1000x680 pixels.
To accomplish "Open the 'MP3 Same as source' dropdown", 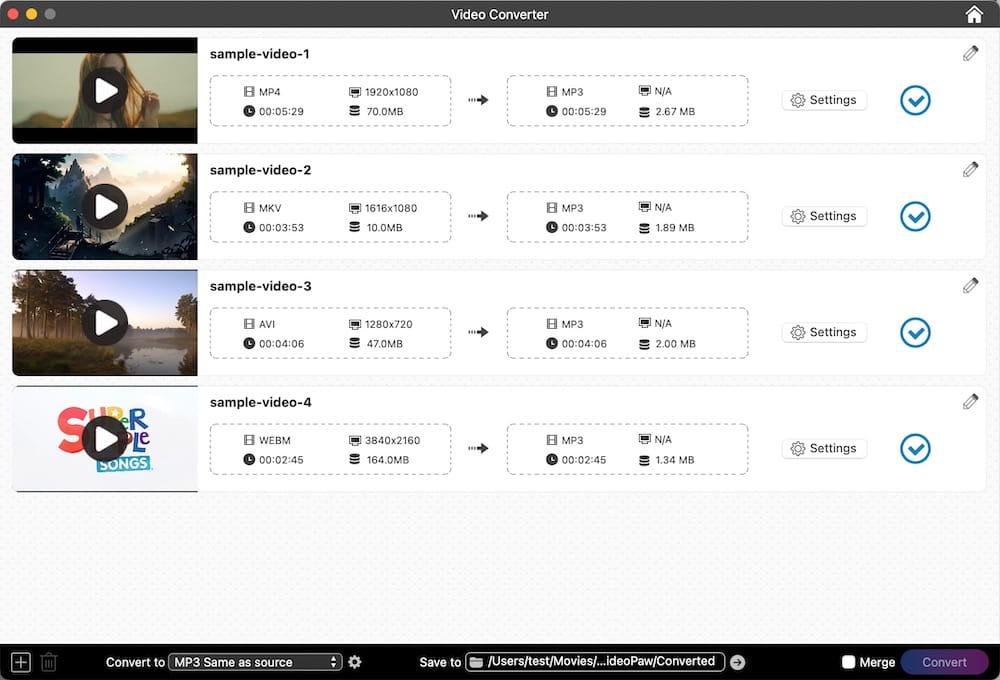I will 255,662.
